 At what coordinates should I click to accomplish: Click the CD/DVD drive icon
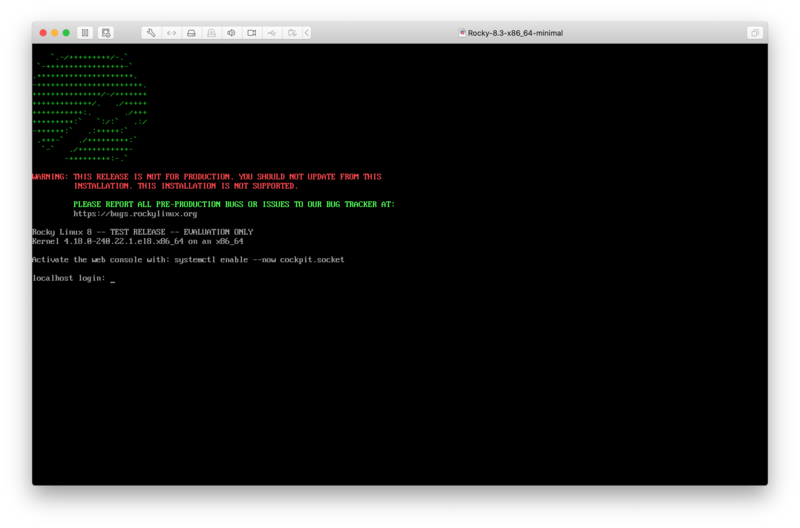211,33
